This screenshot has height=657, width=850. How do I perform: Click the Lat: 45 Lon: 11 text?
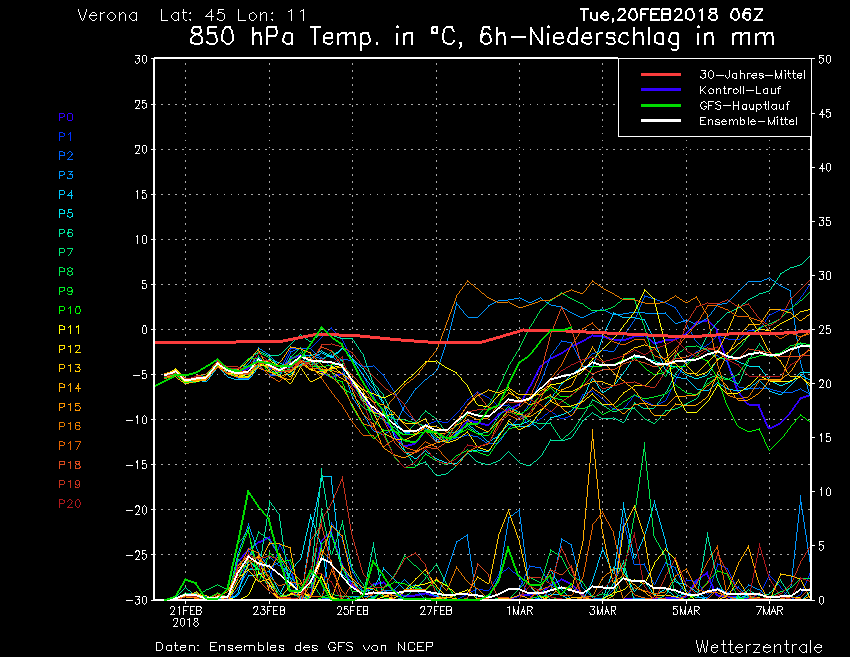[233, 15]
